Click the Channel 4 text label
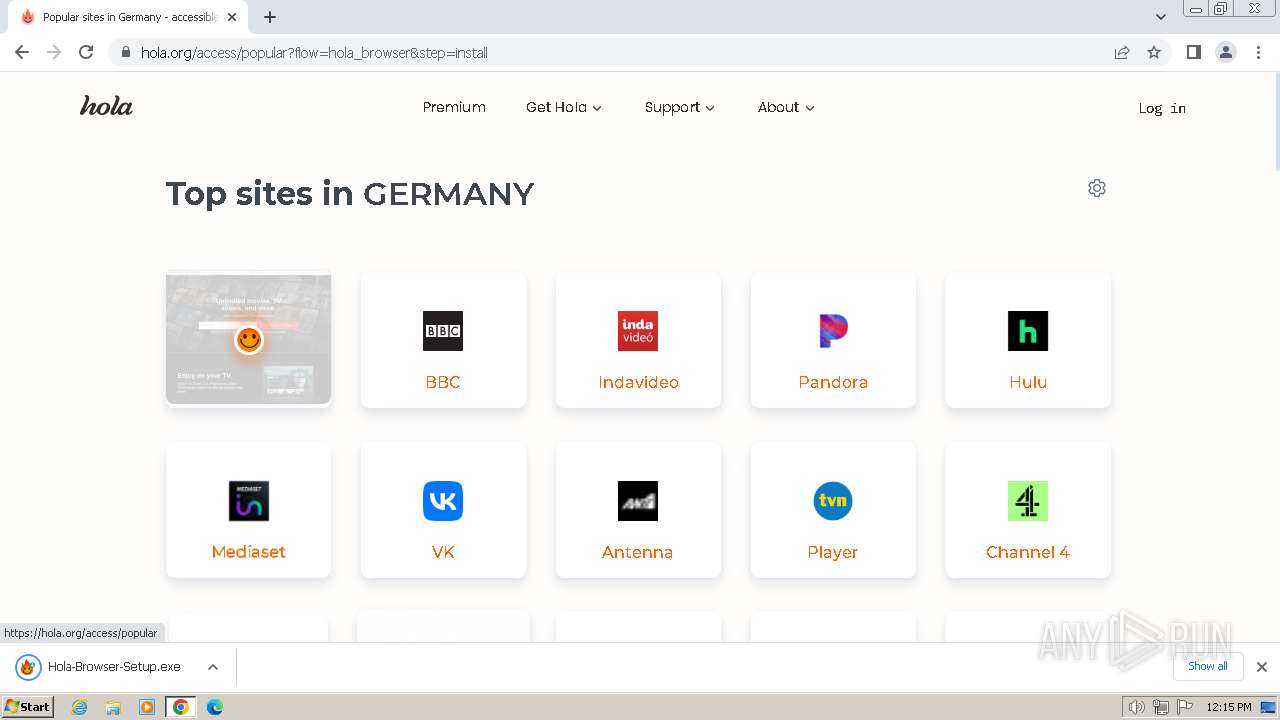The width and height of the screenshot is (1280, 720). (1028, 552)
